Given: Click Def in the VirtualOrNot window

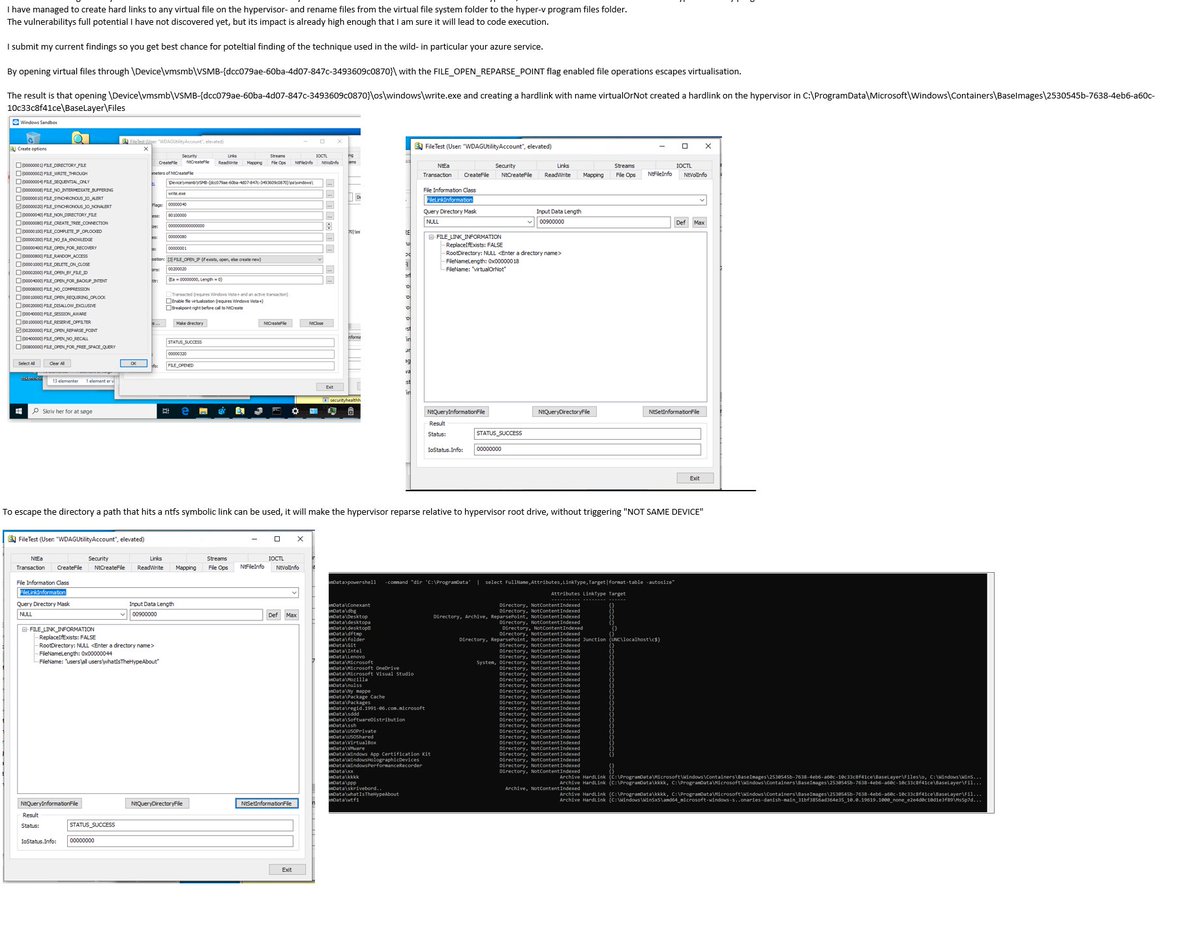Looking at the screenshot, I should coord(681,222).
